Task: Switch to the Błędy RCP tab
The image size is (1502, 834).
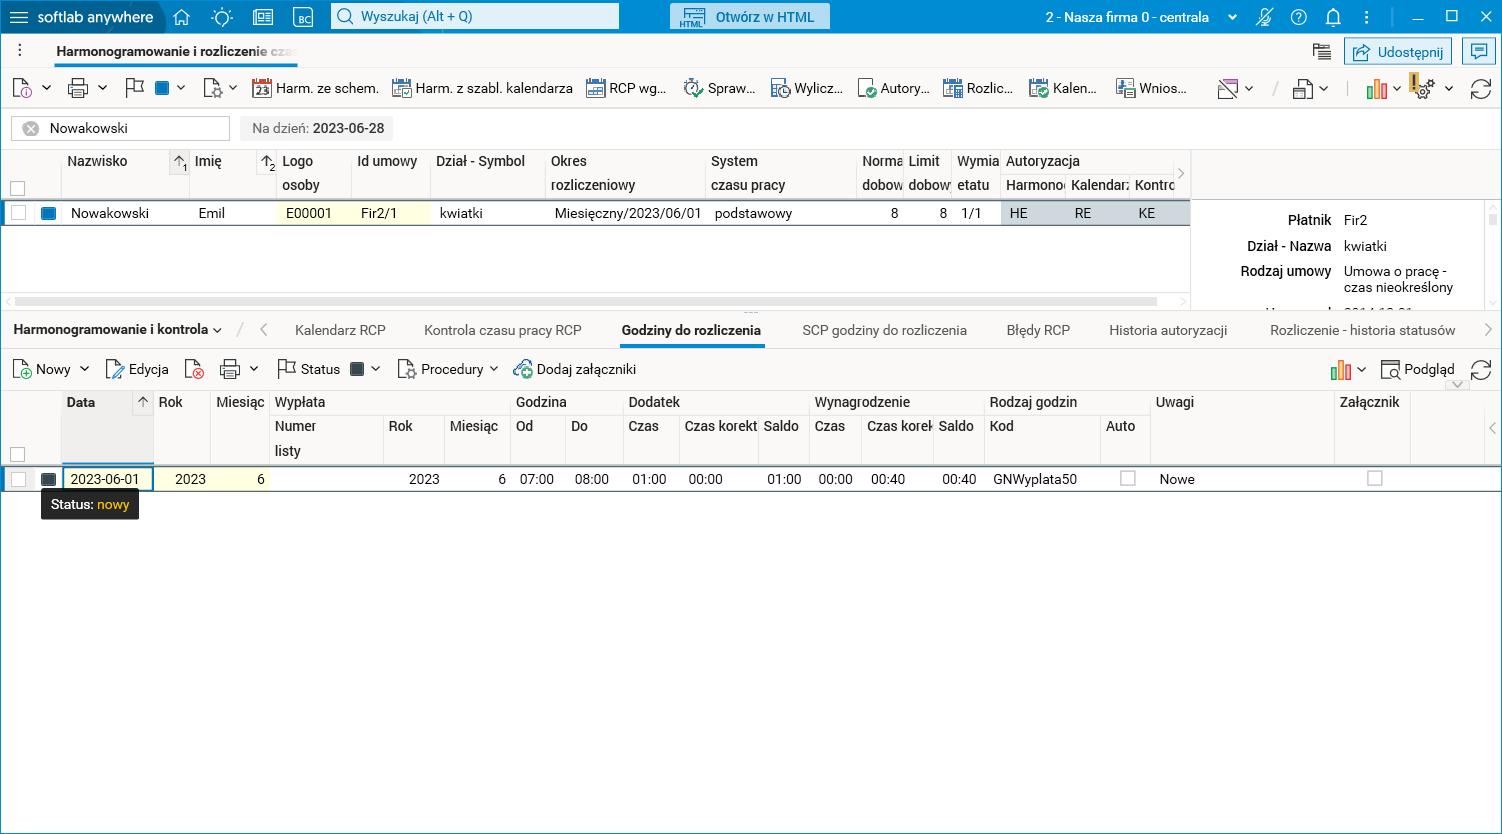Action: (x=1038, y=330)
